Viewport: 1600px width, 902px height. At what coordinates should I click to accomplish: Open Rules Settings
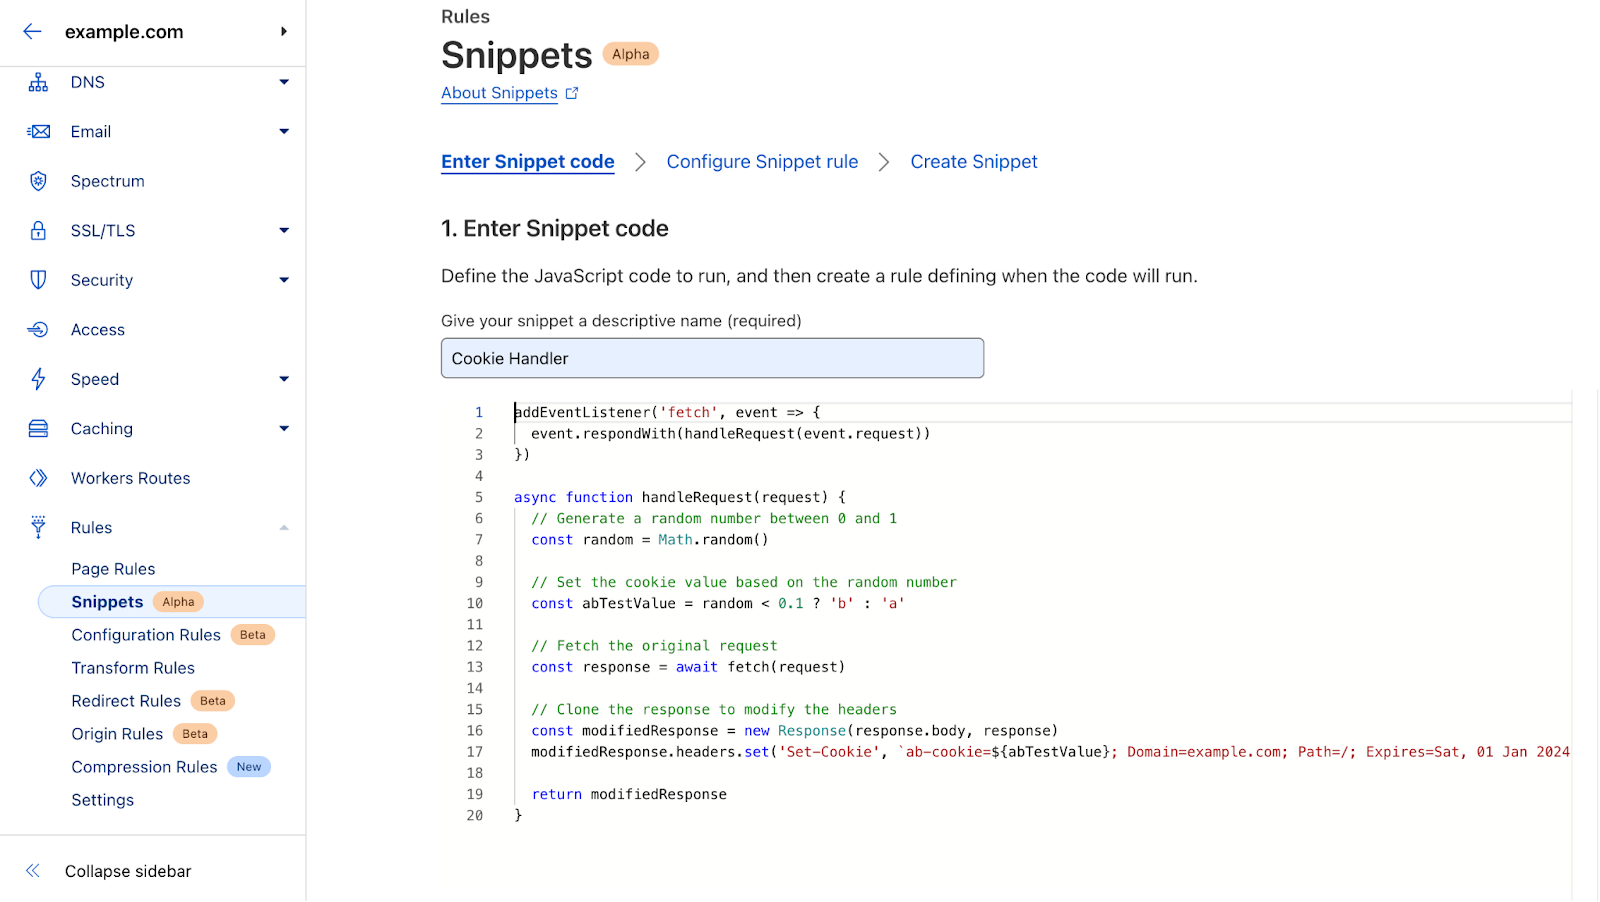coord(102,800)
